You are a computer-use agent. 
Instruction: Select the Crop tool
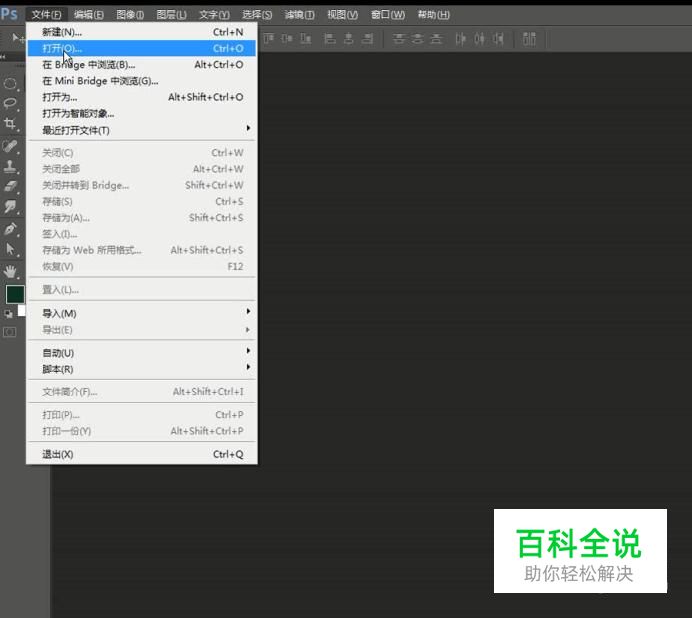coord(10,123)
